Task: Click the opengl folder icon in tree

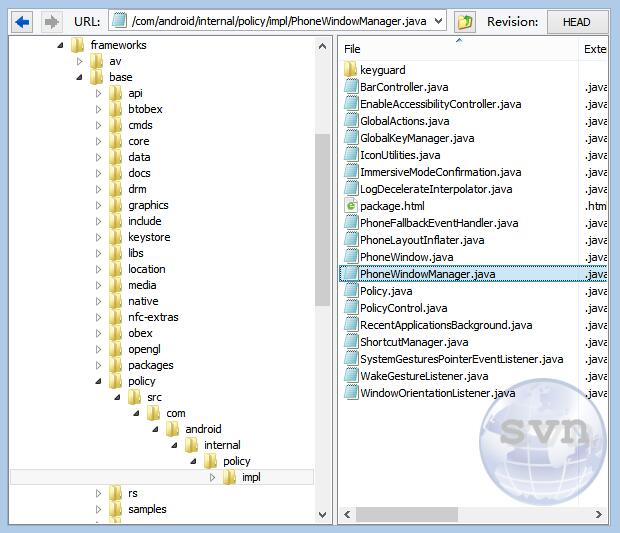Action: tap(115, 349)
